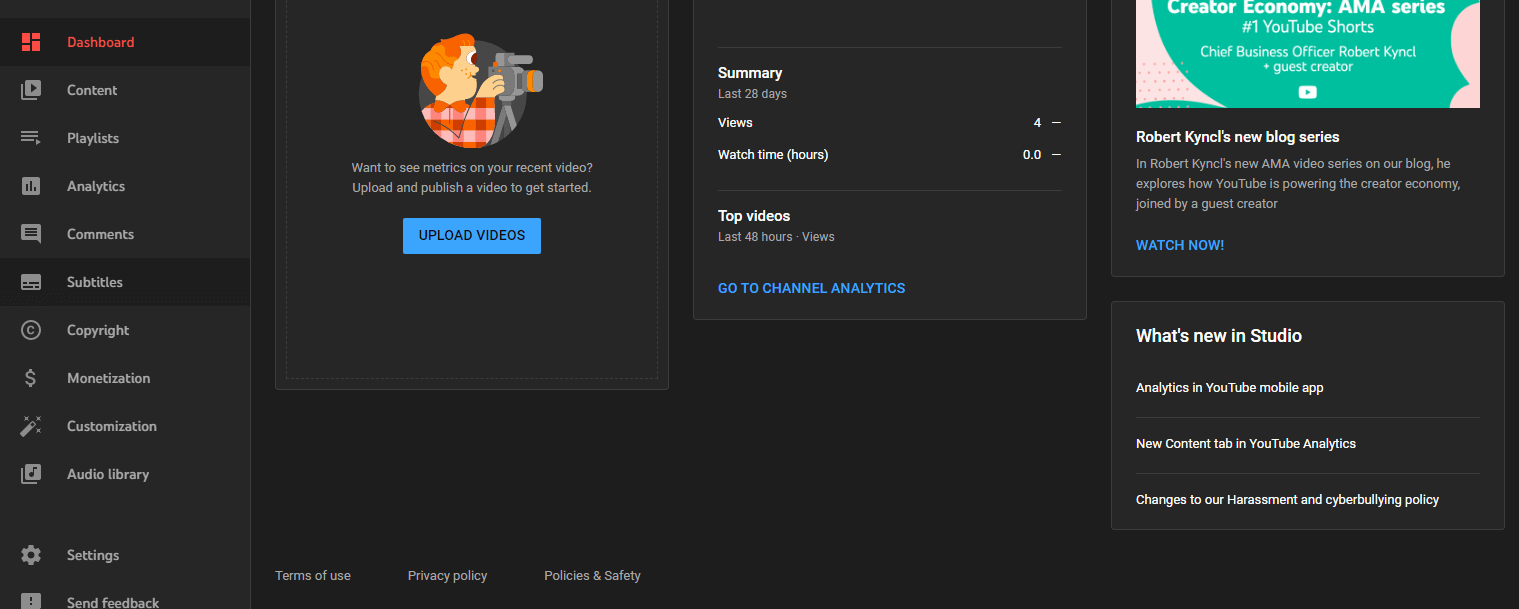Follow GO TO CHANNEL ANALYTICS link
The width and height of the screenshot is (1519, 609).
[811, 288]
